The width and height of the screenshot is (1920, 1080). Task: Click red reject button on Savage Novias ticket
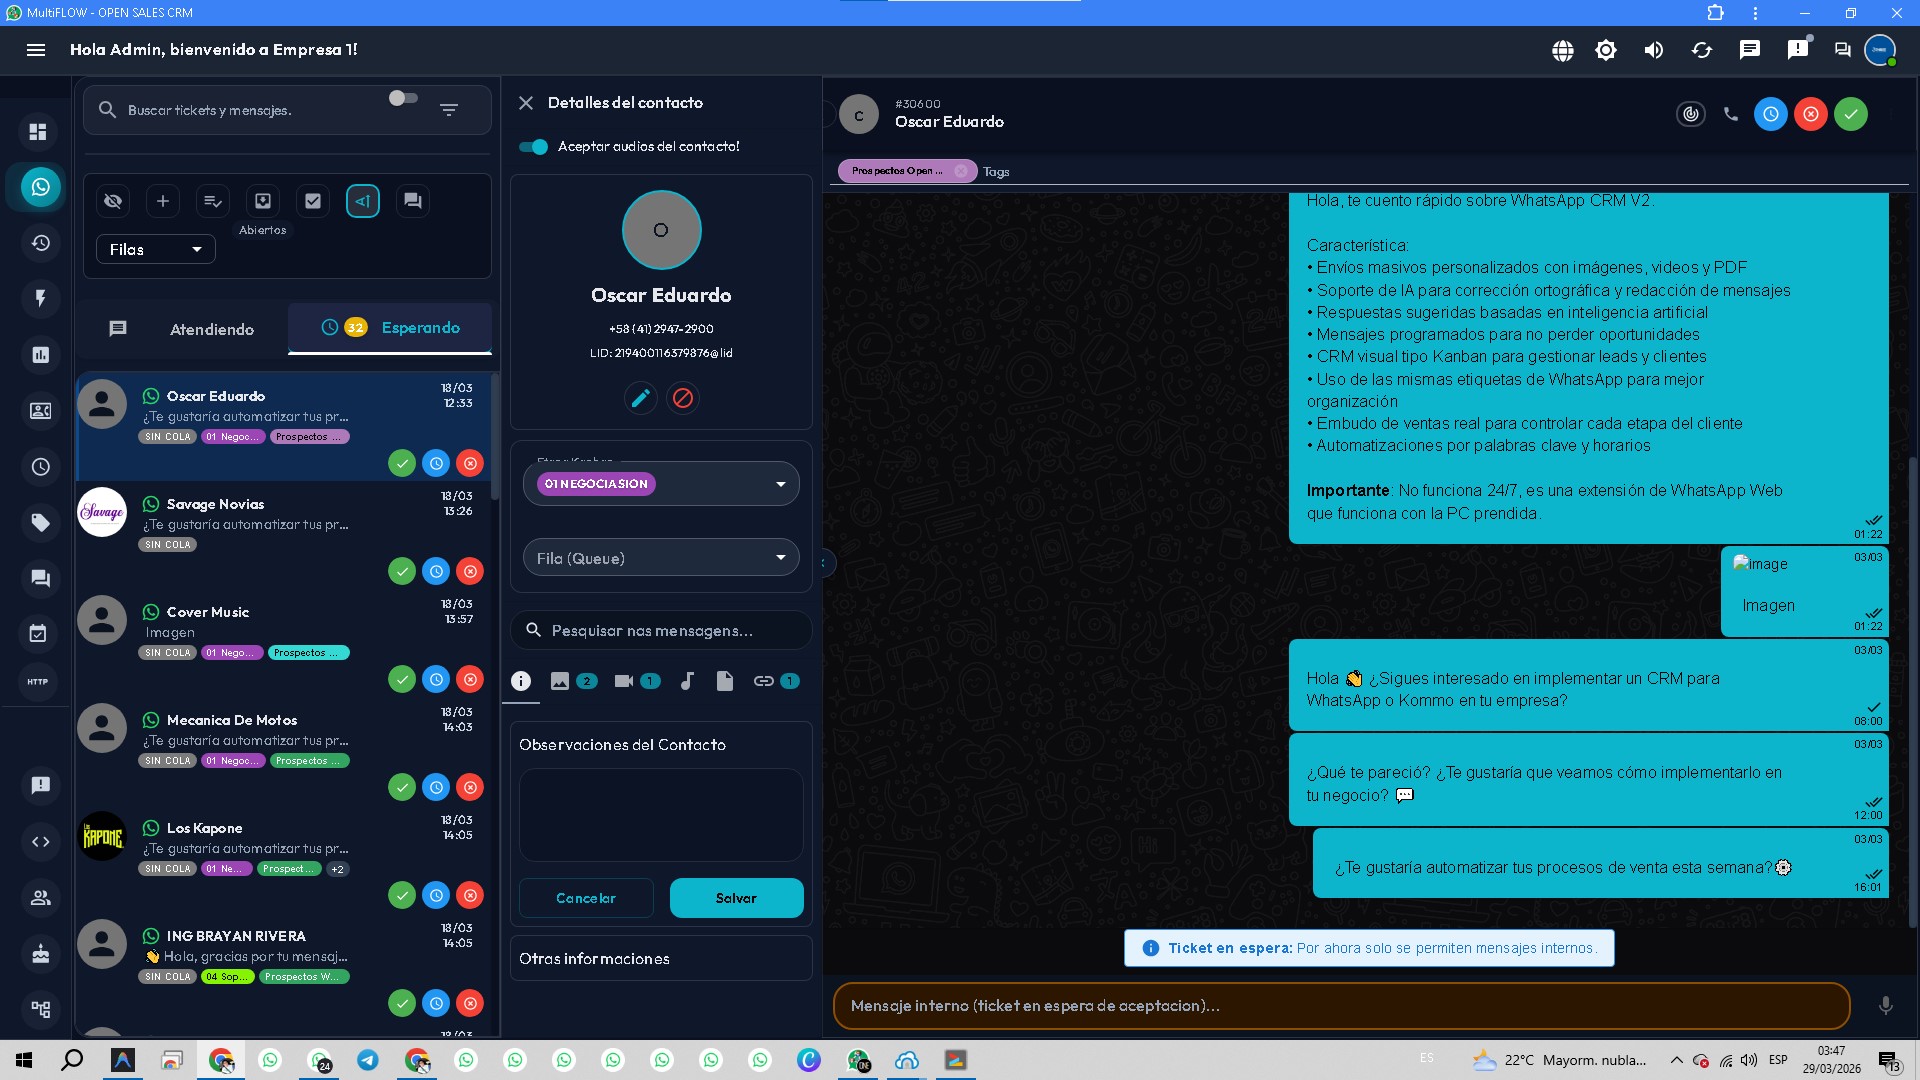470,571
